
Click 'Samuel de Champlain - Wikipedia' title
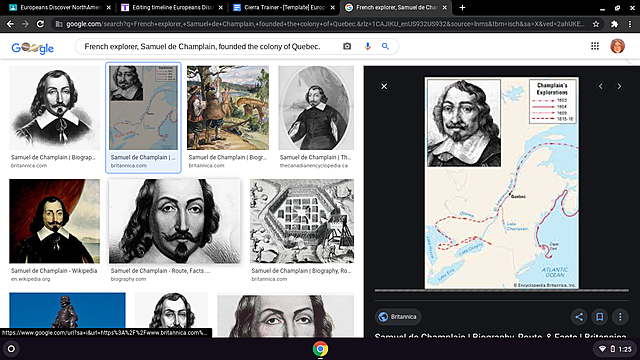coord(54,271)
